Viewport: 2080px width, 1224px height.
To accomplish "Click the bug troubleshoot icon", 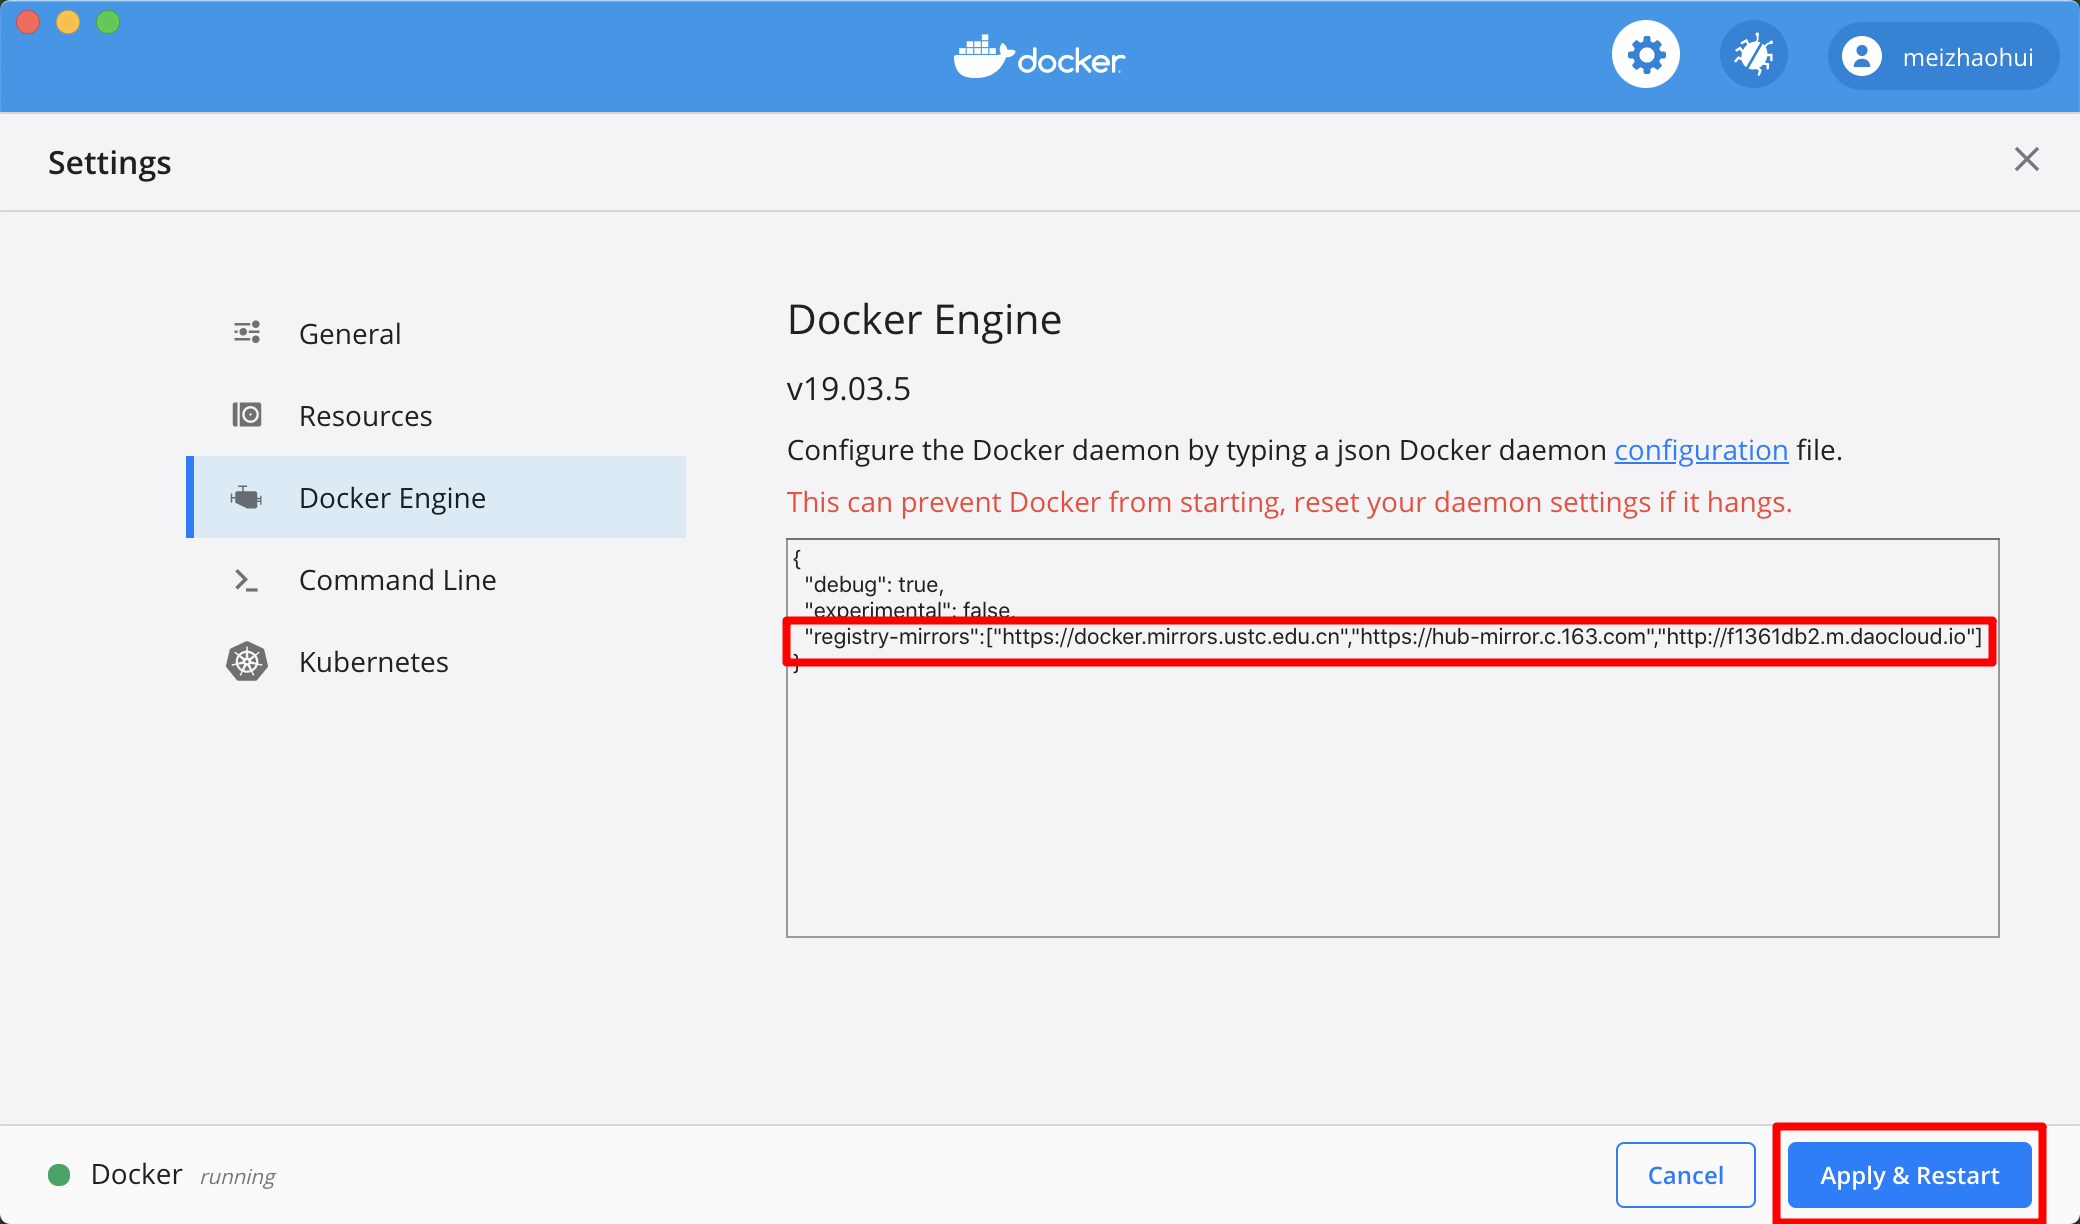I will (x=1753, y=55).
